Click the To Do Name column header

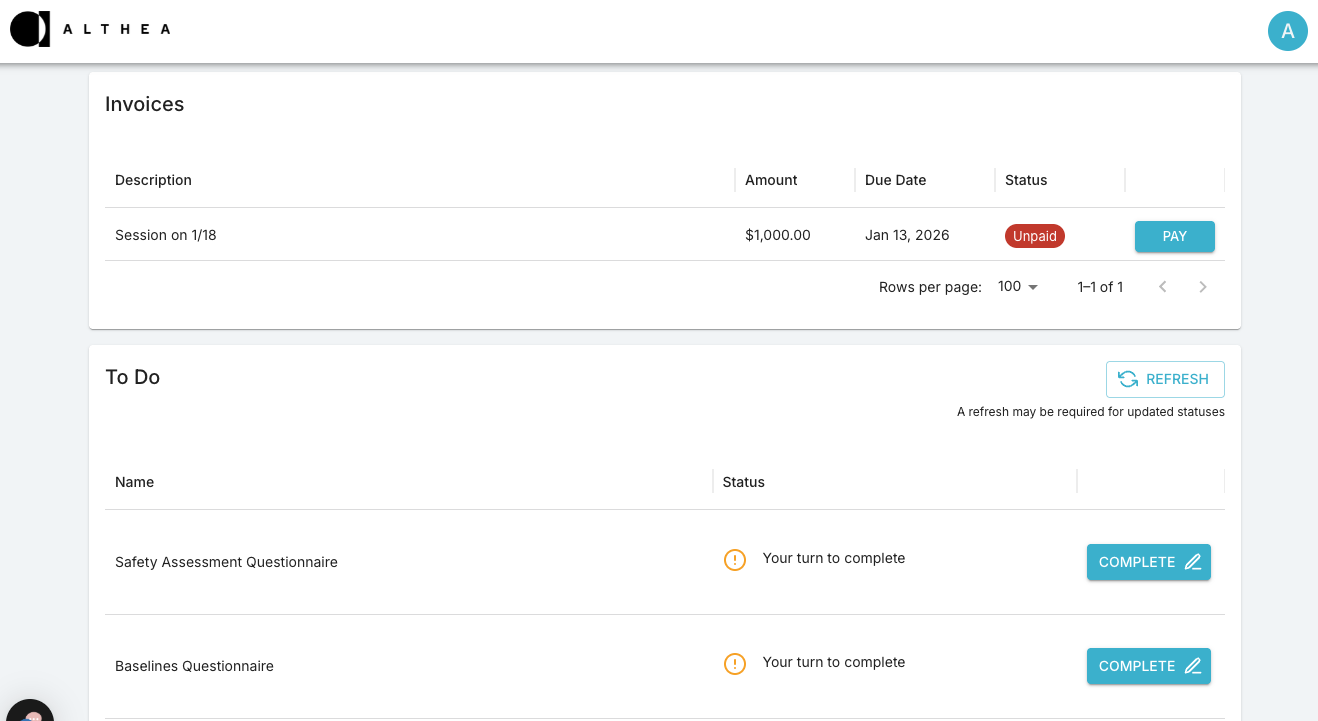(134, 482)
